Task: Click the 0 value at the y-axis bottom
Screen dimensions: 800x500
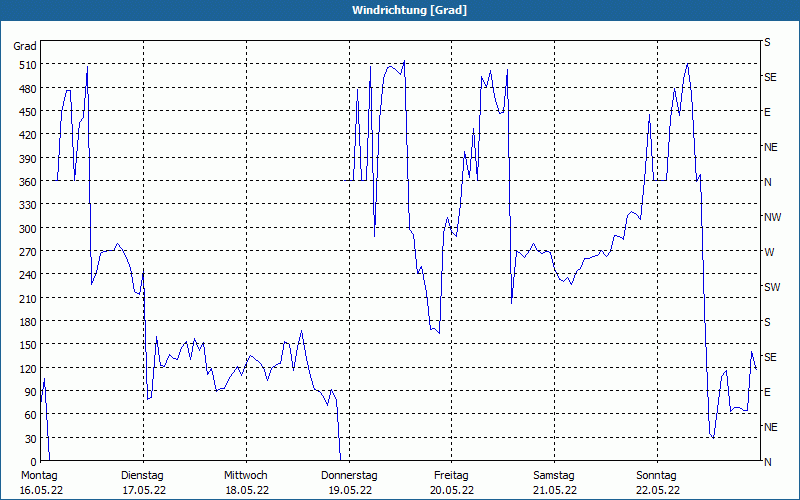Action: coord(32,462)
